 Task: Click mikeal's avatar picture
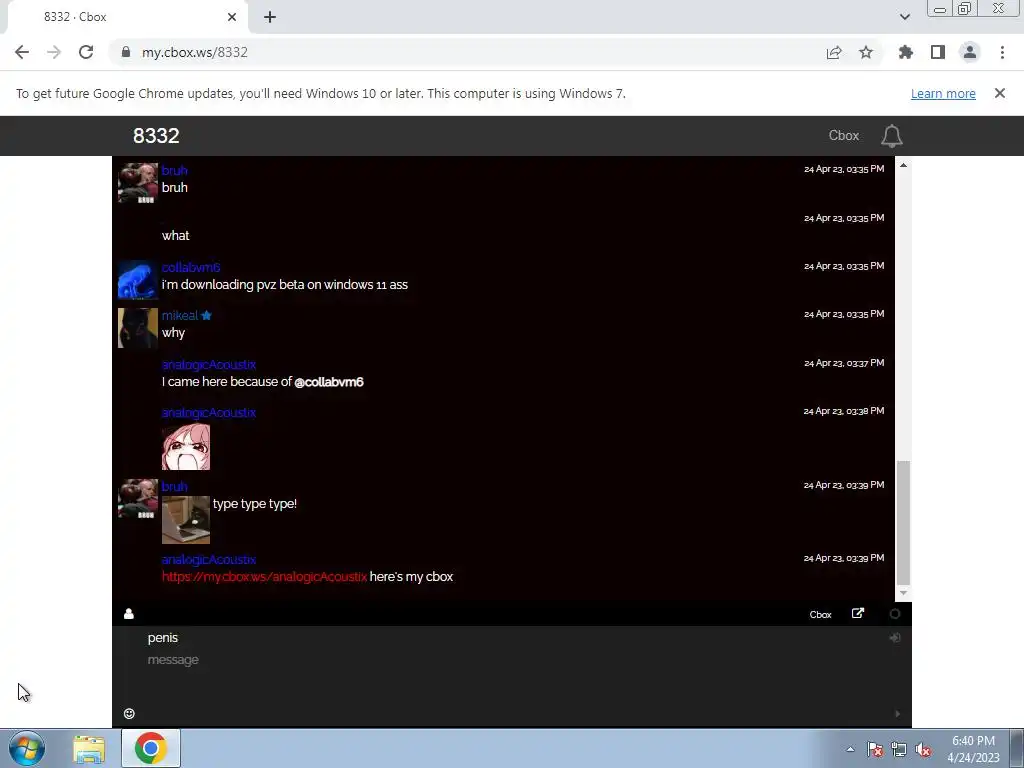tap(138, 328)
